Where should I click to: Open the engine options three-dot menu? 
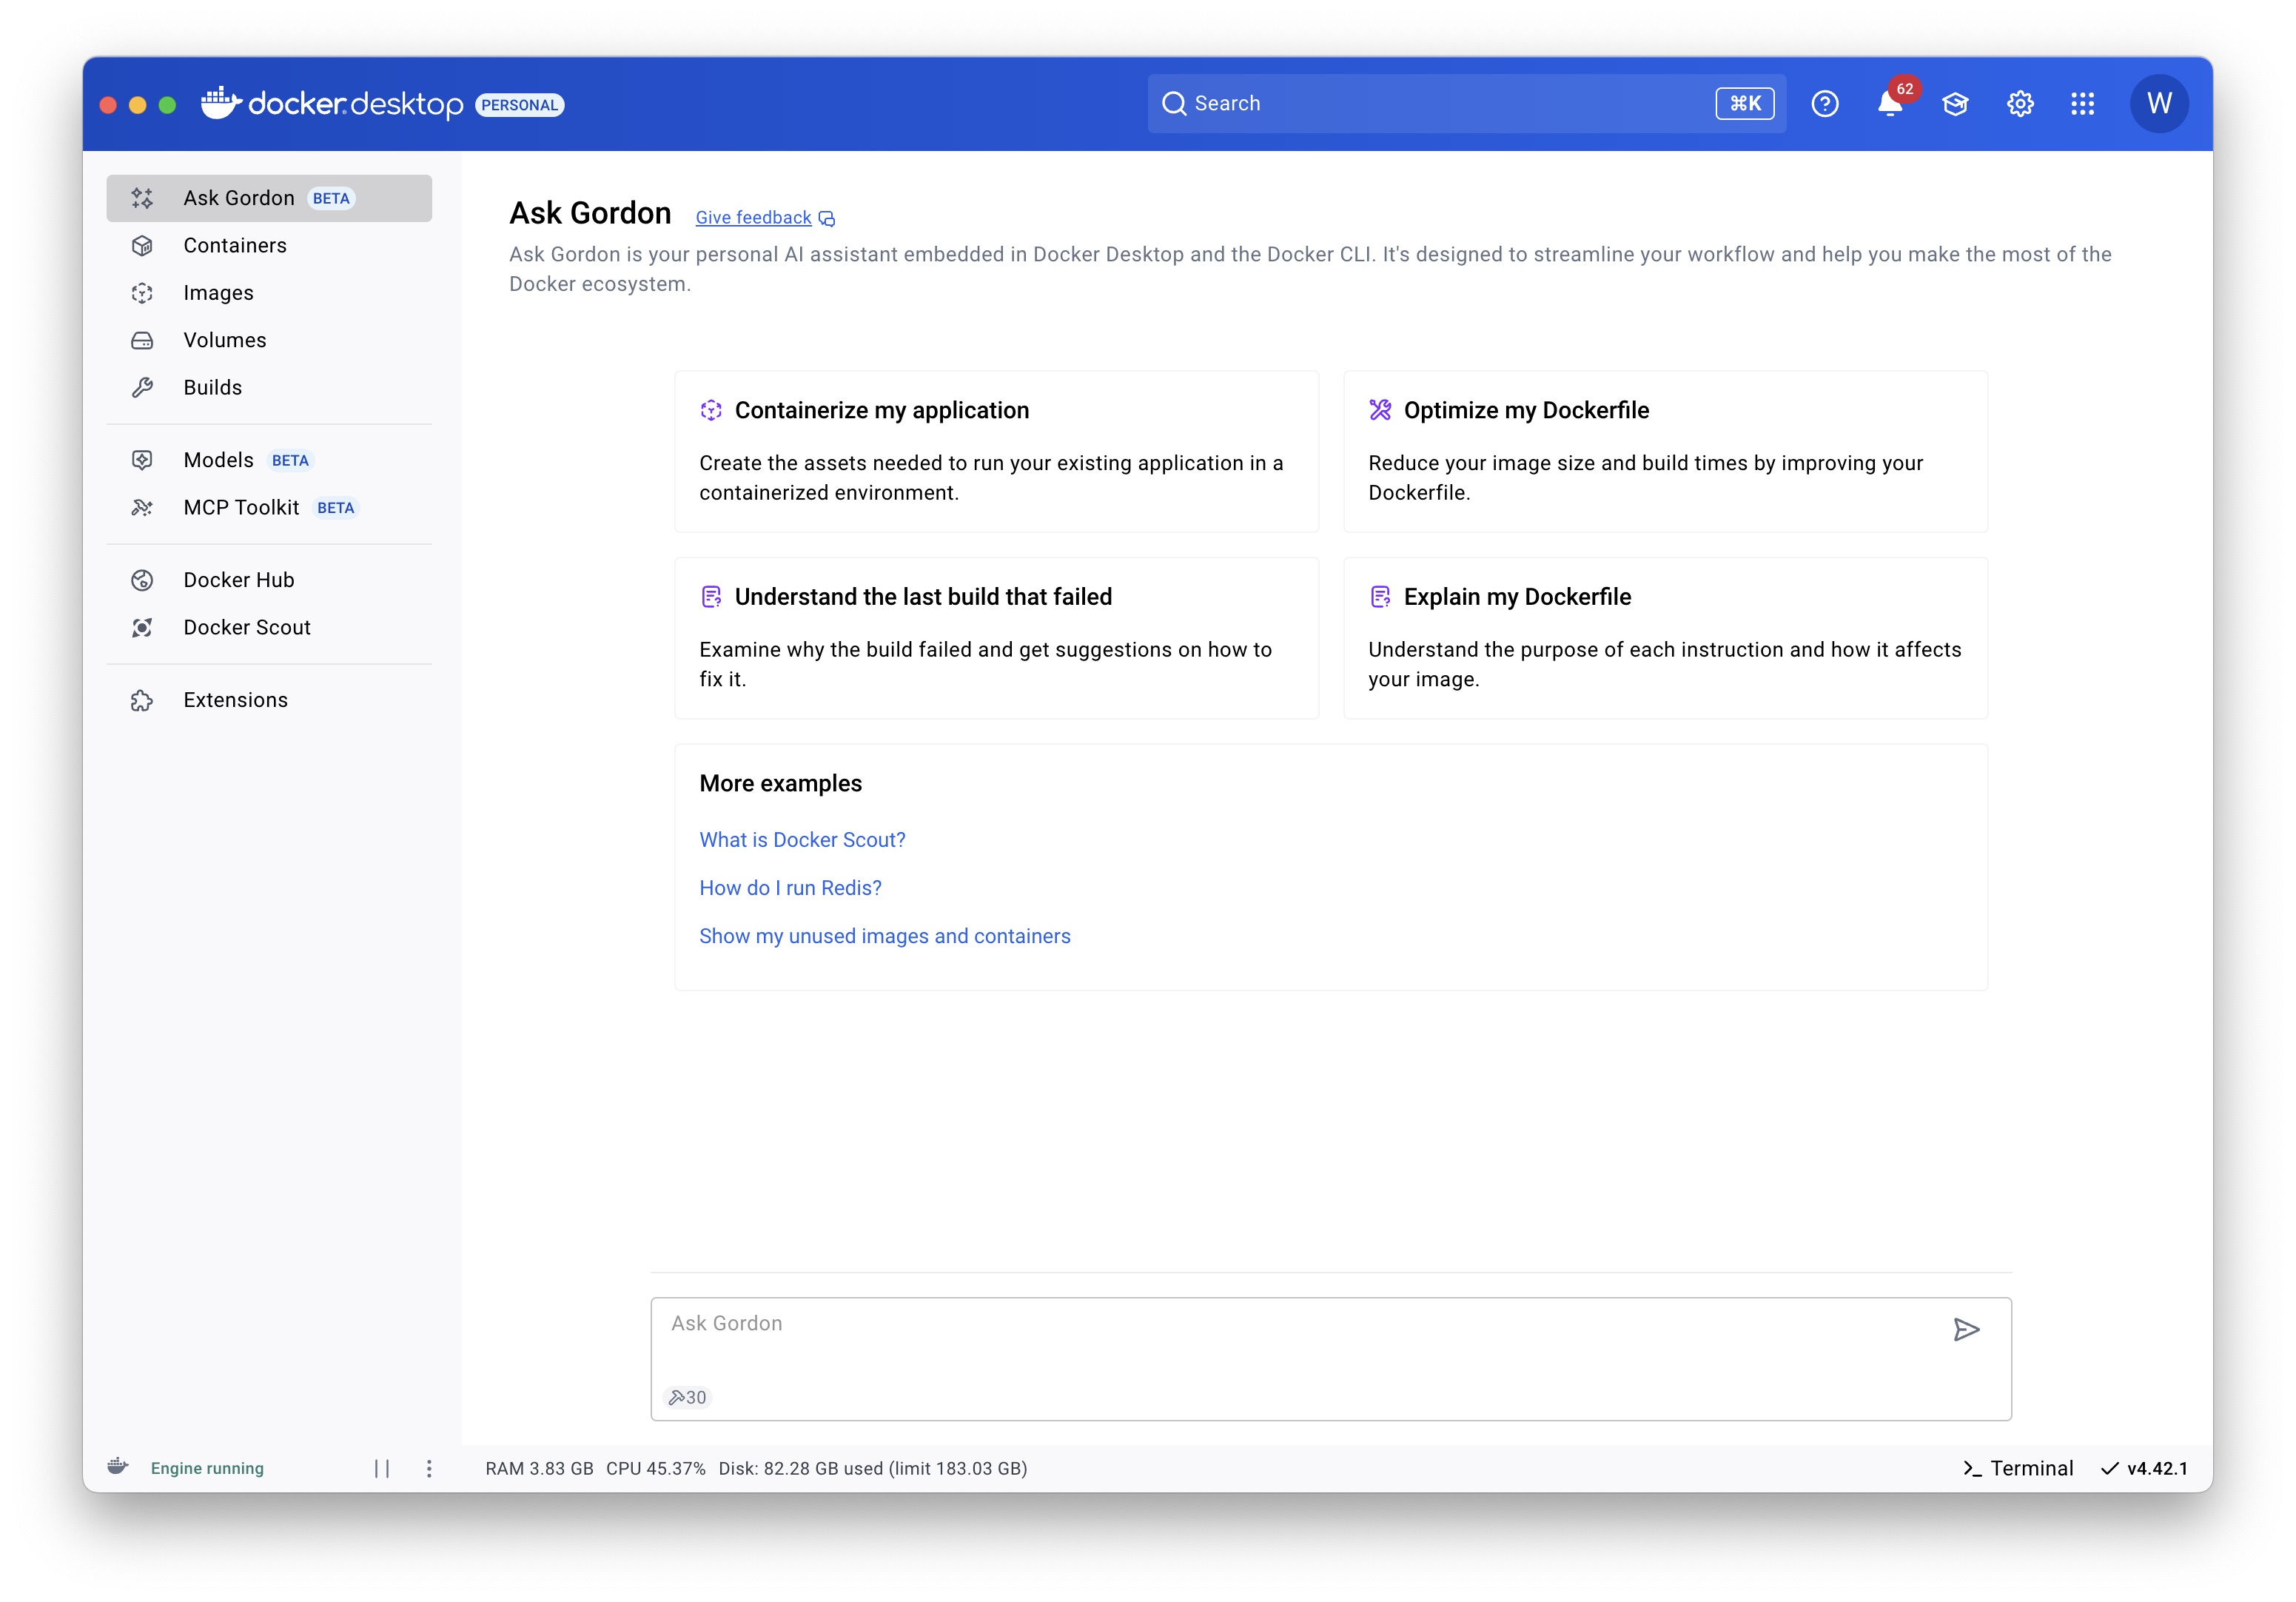click(429, 1468)
